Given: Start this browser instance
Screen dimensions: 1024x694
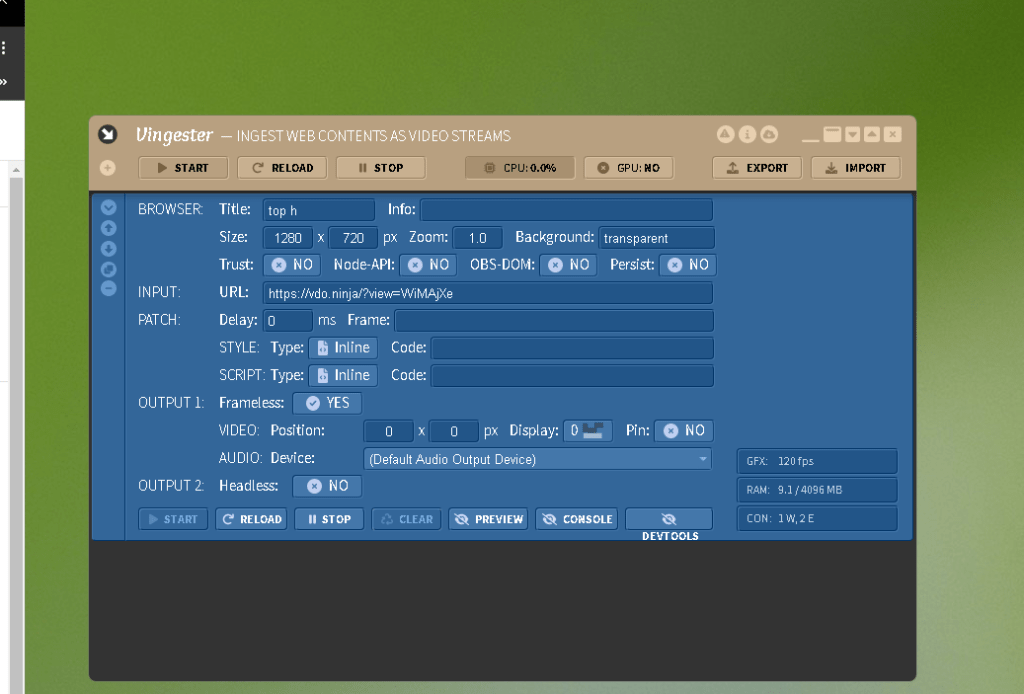Looking at the screenshot, I should coord(173,519).
